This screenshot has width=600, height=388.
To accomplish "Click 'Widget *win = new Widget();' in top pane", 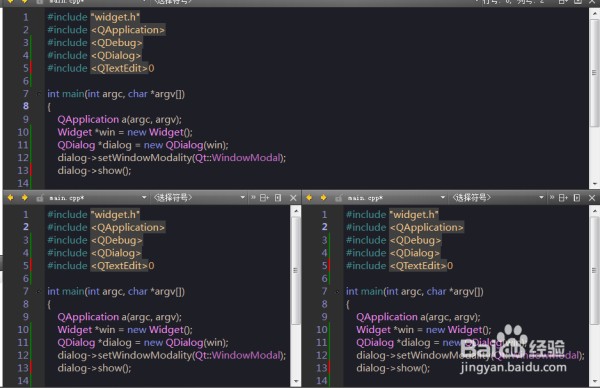I will tap(125, 132).
